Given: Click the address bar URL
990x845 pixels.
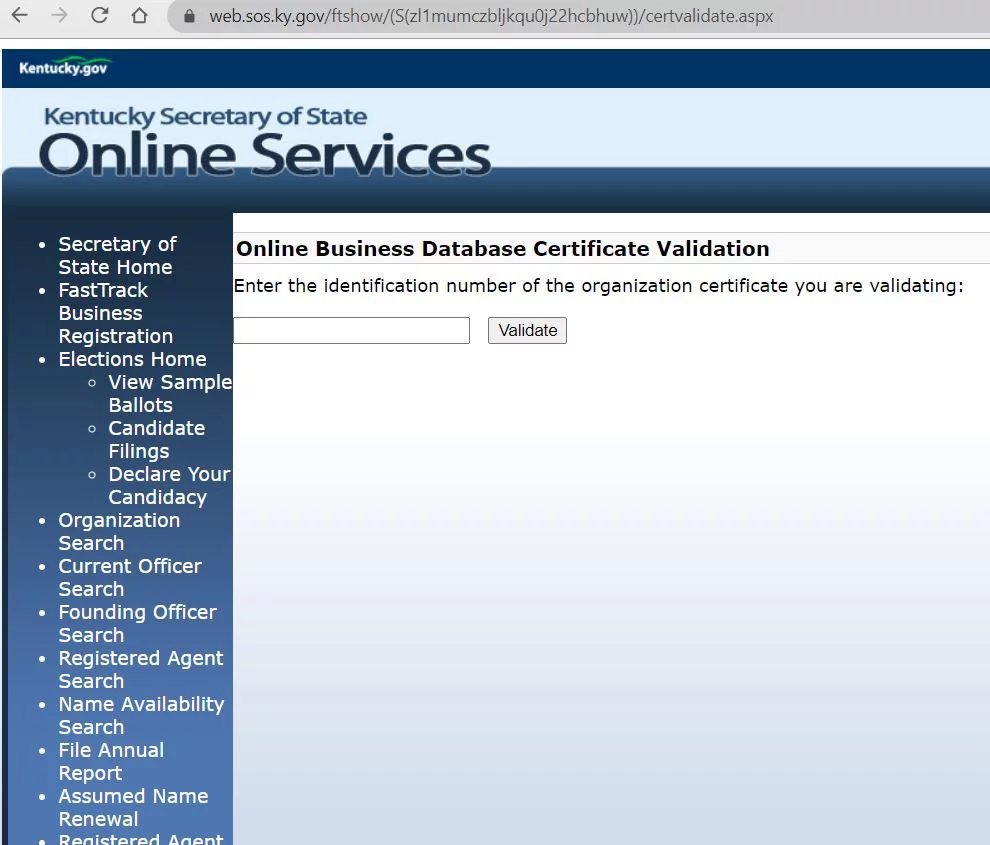Looking at the screenshot, I should pyautogui.click(x=490, y=17).
